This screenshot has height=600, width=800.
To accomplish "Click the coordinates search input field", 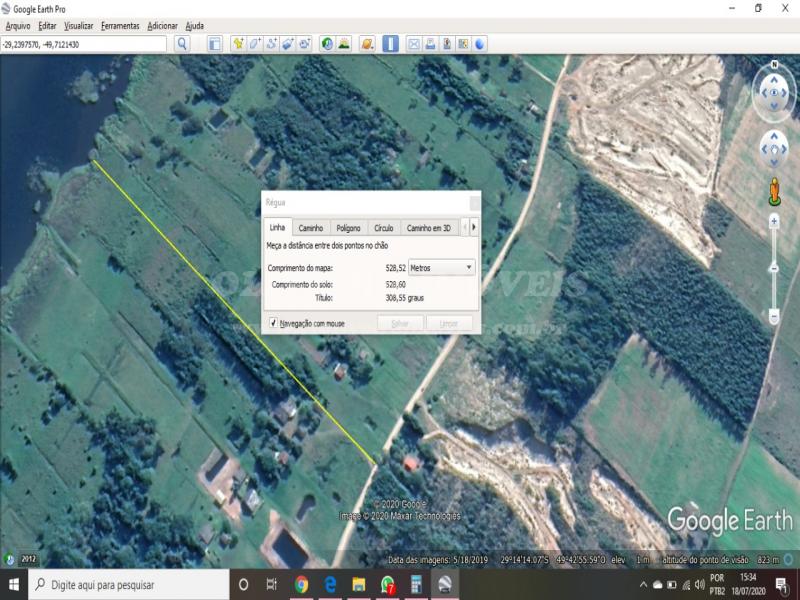I will (84, 44).
